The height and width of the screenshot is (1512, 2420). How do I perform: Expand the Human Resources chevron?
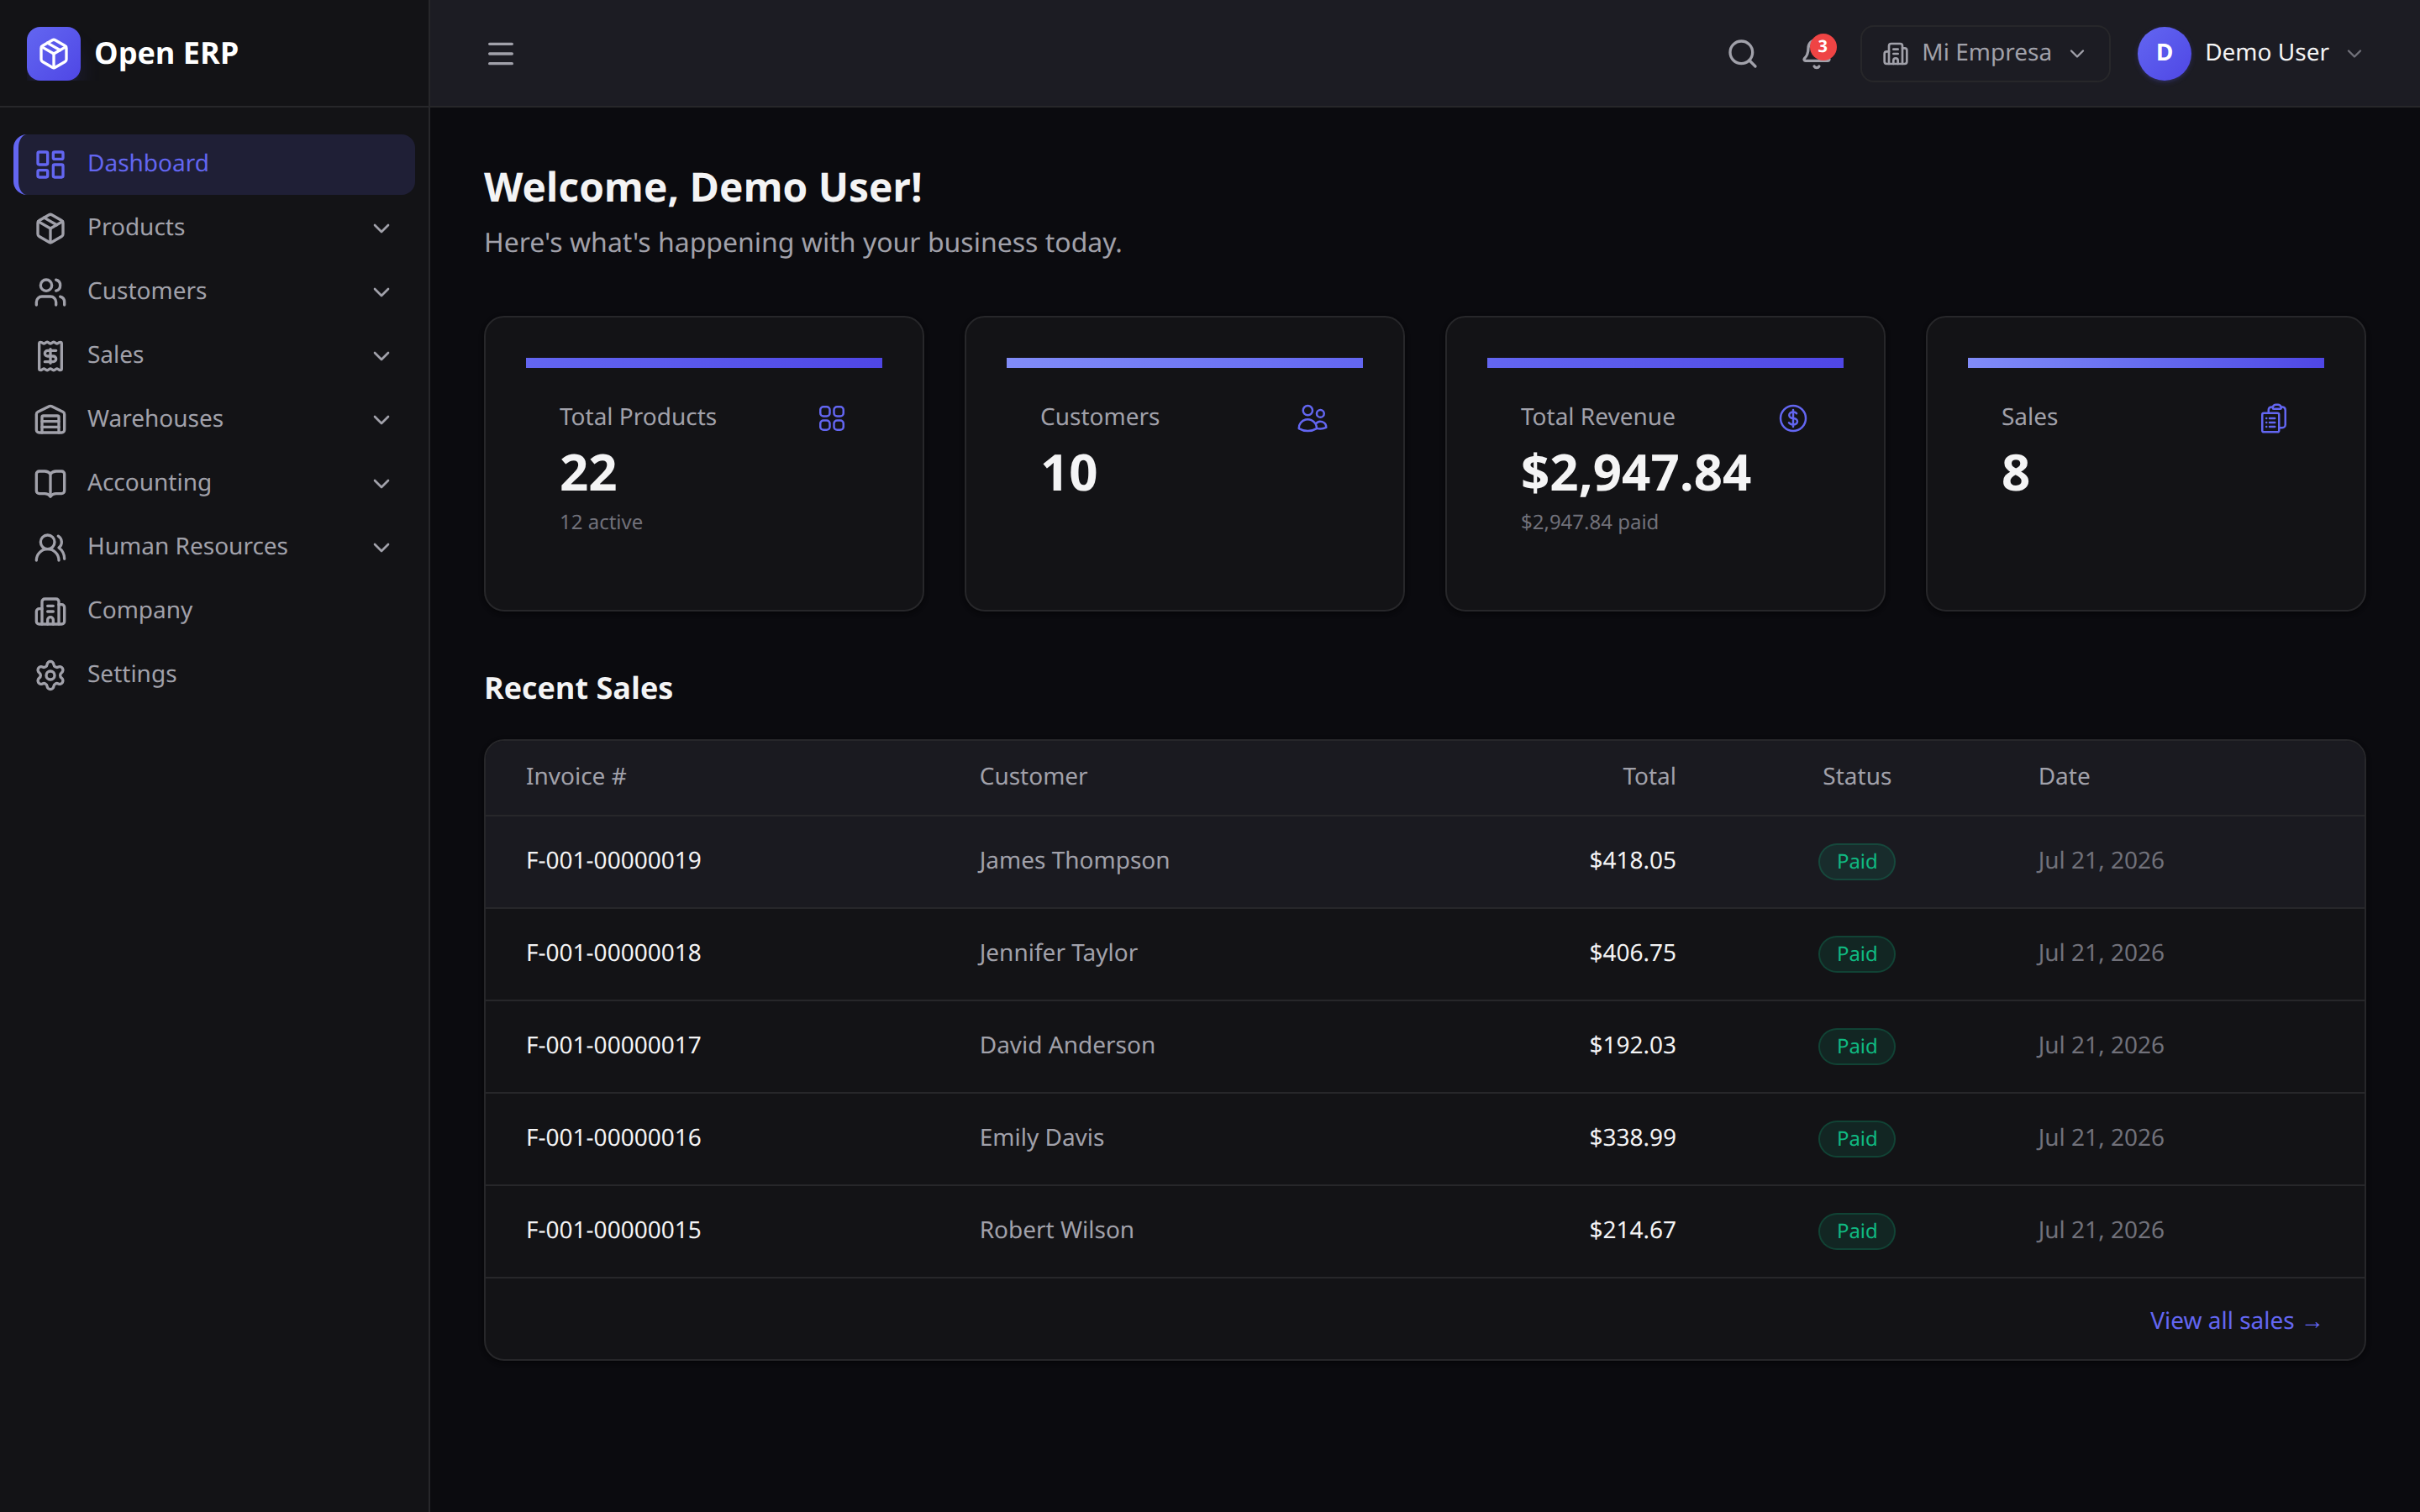click(x=381, y=547)
